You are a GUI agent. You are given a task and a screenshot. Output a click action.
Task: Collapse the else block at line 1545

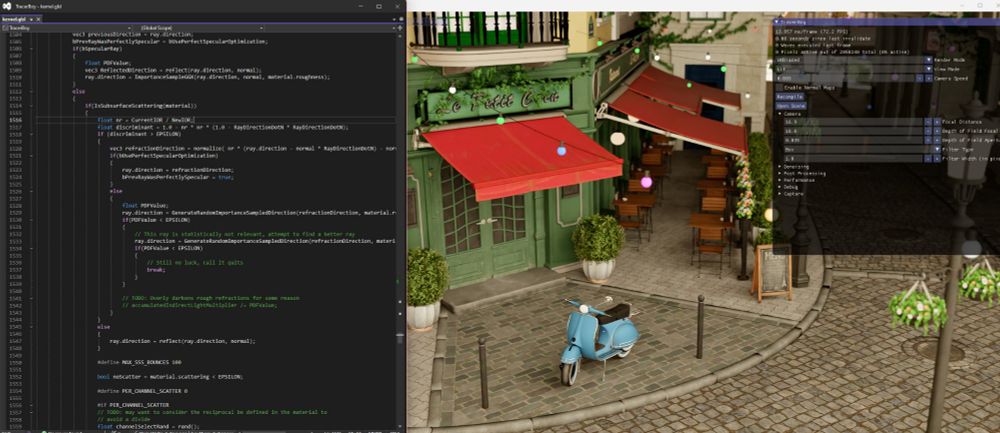point(31,327)
